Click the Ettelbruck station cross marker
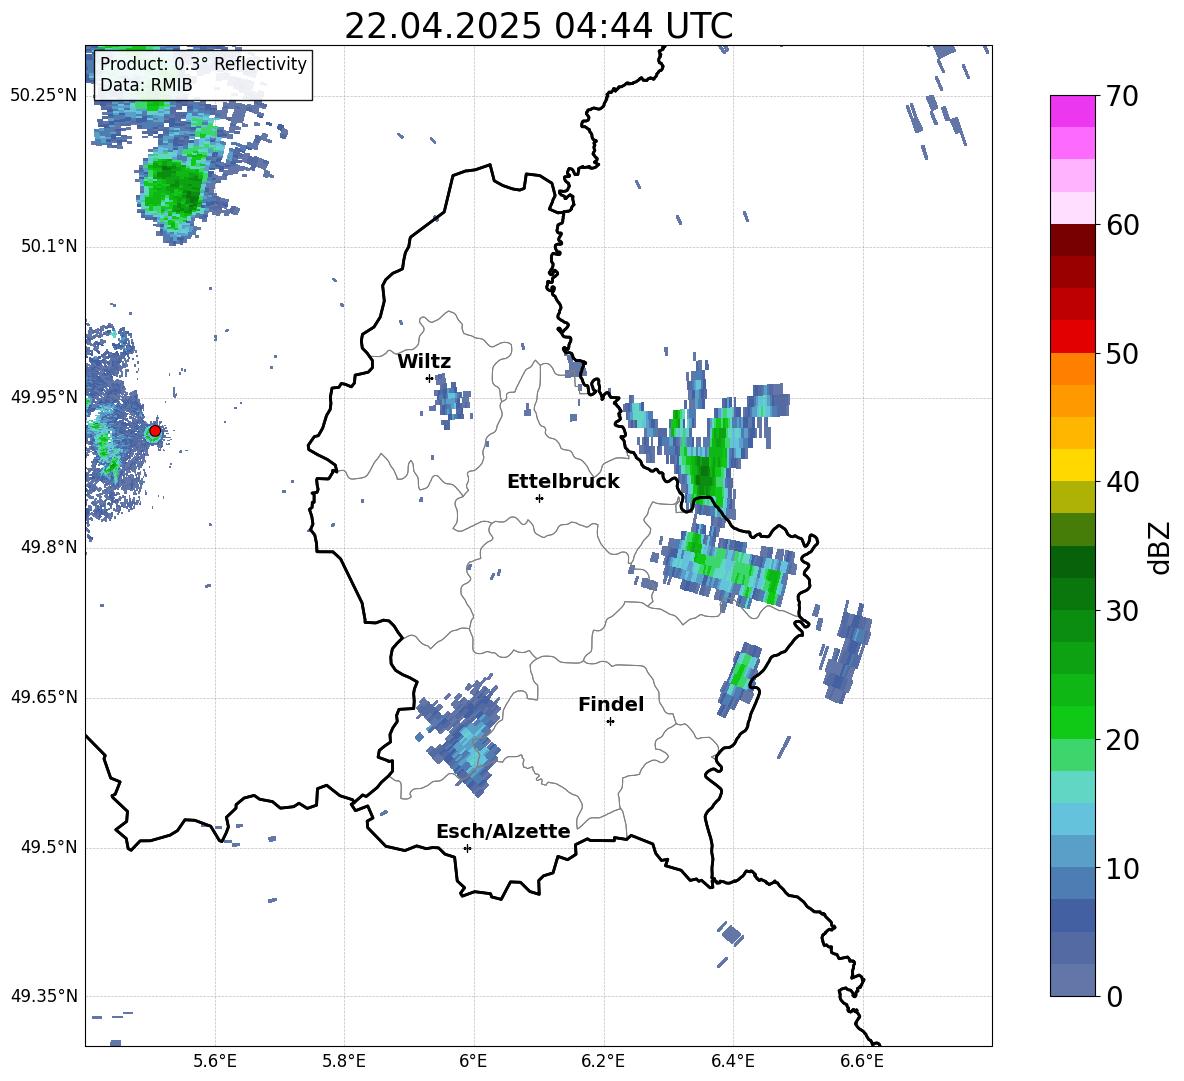This screenshot has width=1184, height=1081. pyautogui.click(x=539, y=498)
